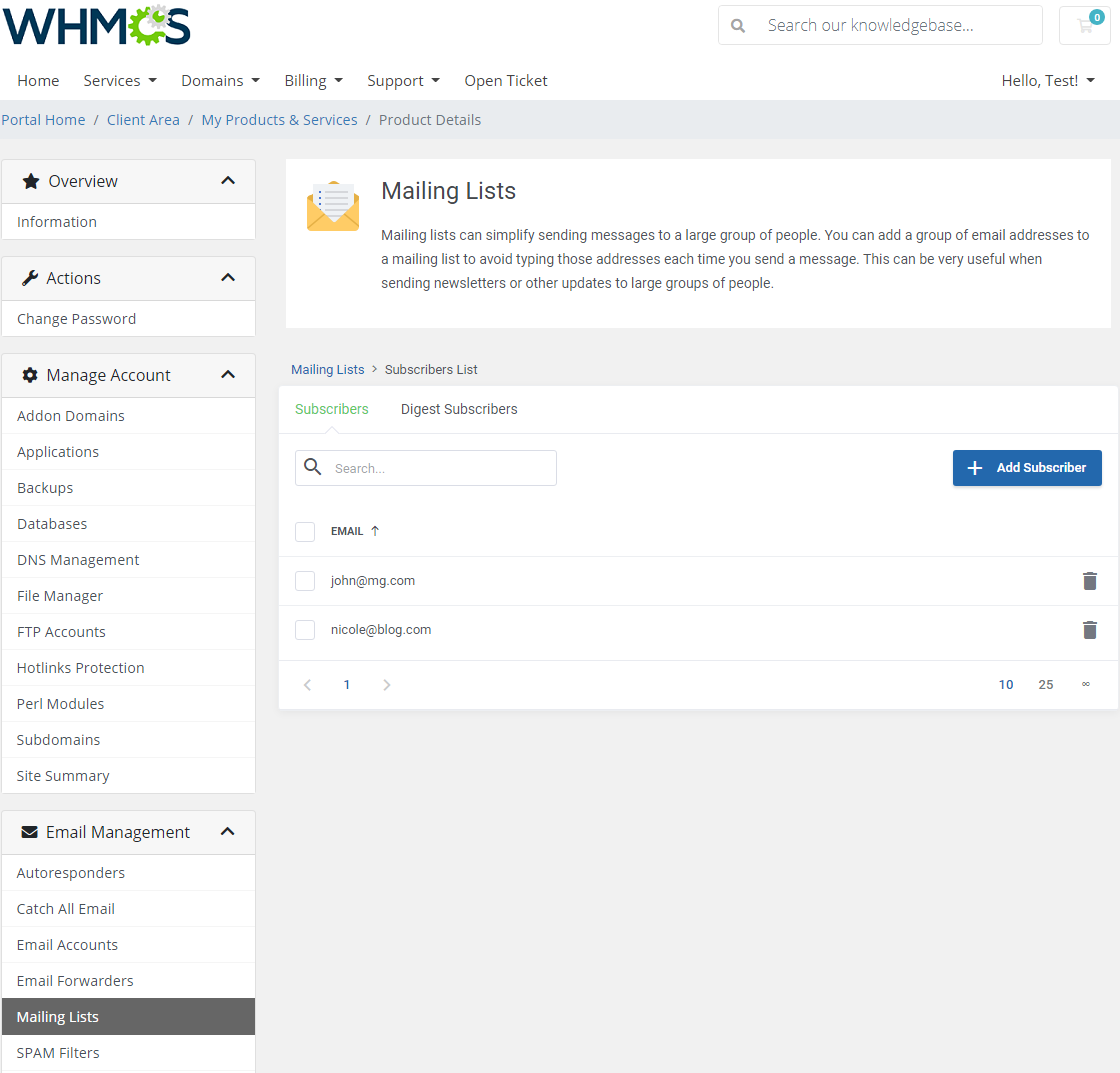The image size is (1120, 1073).
Task: Open Applications in sidebar
Action: pyautogui.click(x=129, y=451)
